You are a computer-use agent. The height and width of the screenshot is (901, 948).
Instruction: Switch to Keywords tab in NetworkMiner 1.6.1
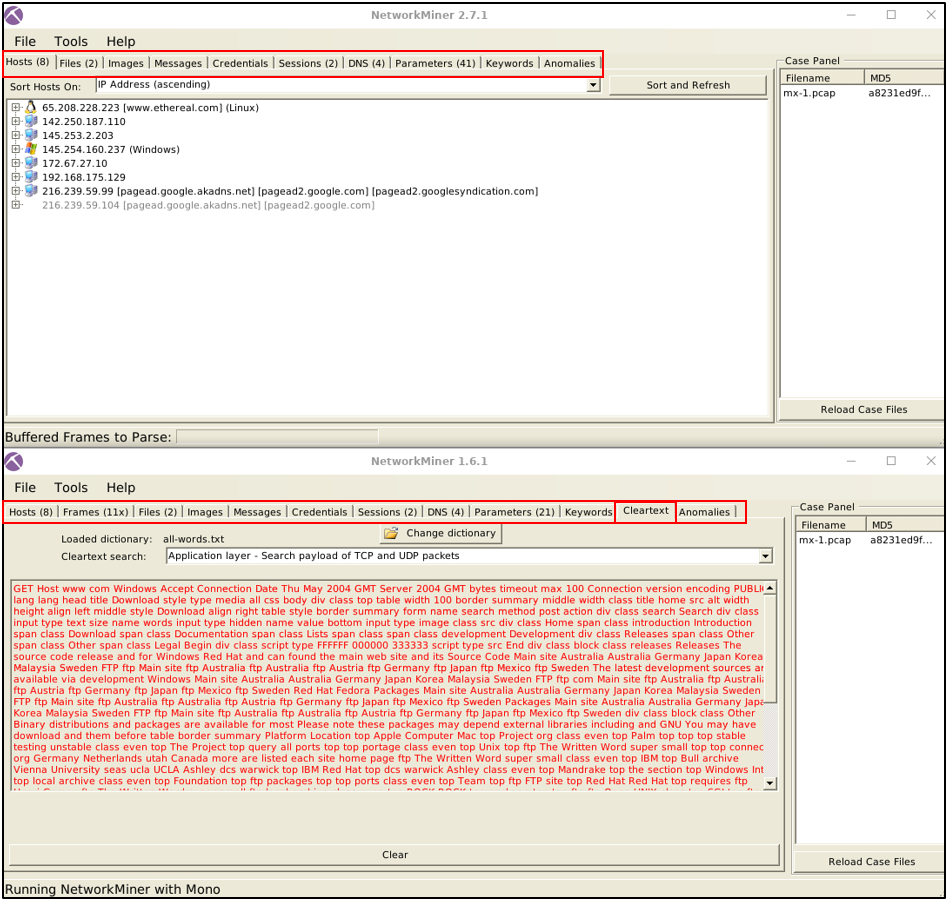click(x=588, y=512)
